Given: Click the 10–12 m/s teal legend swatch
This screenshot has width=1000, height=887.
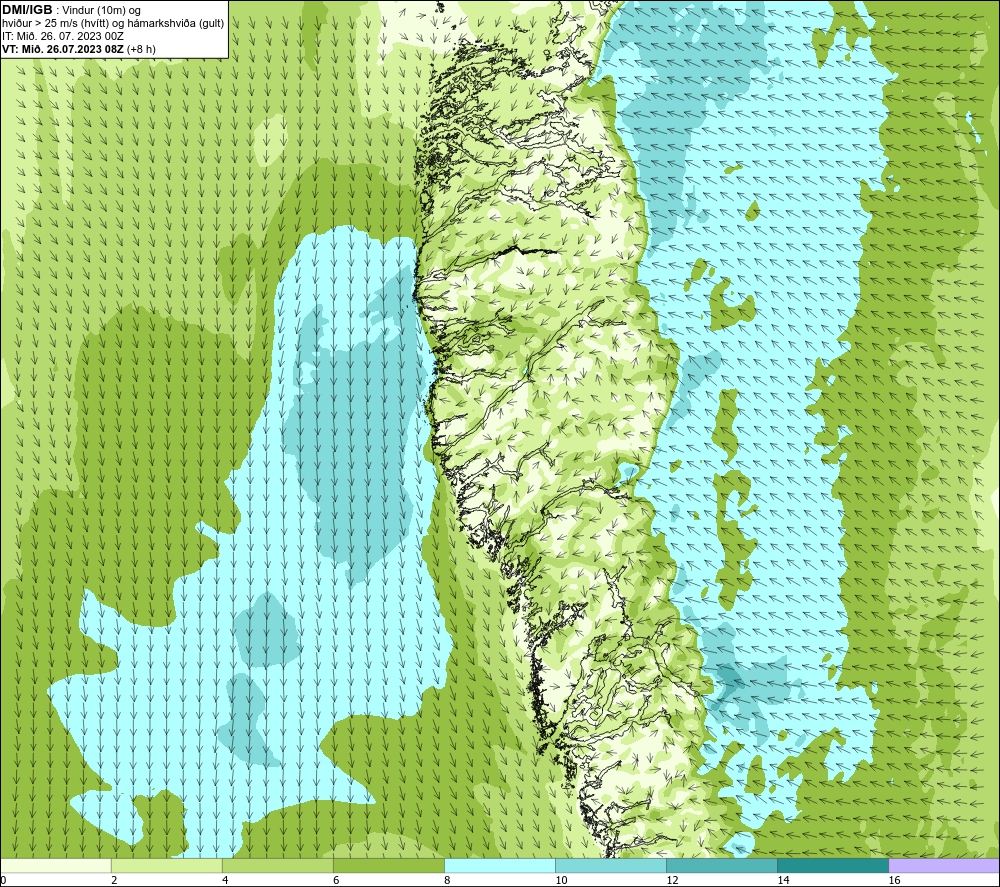Looking at the screenshot, I should [x=611, y=865].
